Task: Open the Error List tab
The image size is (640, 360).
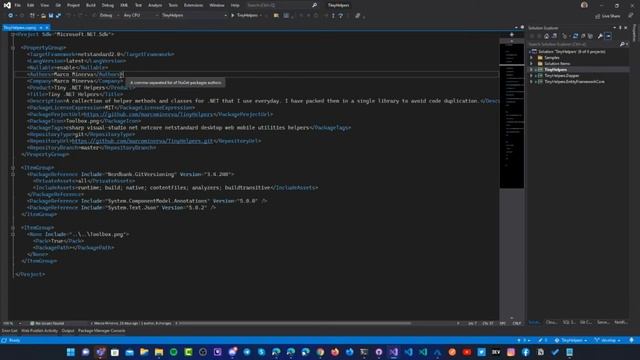Action: point(9,331)
